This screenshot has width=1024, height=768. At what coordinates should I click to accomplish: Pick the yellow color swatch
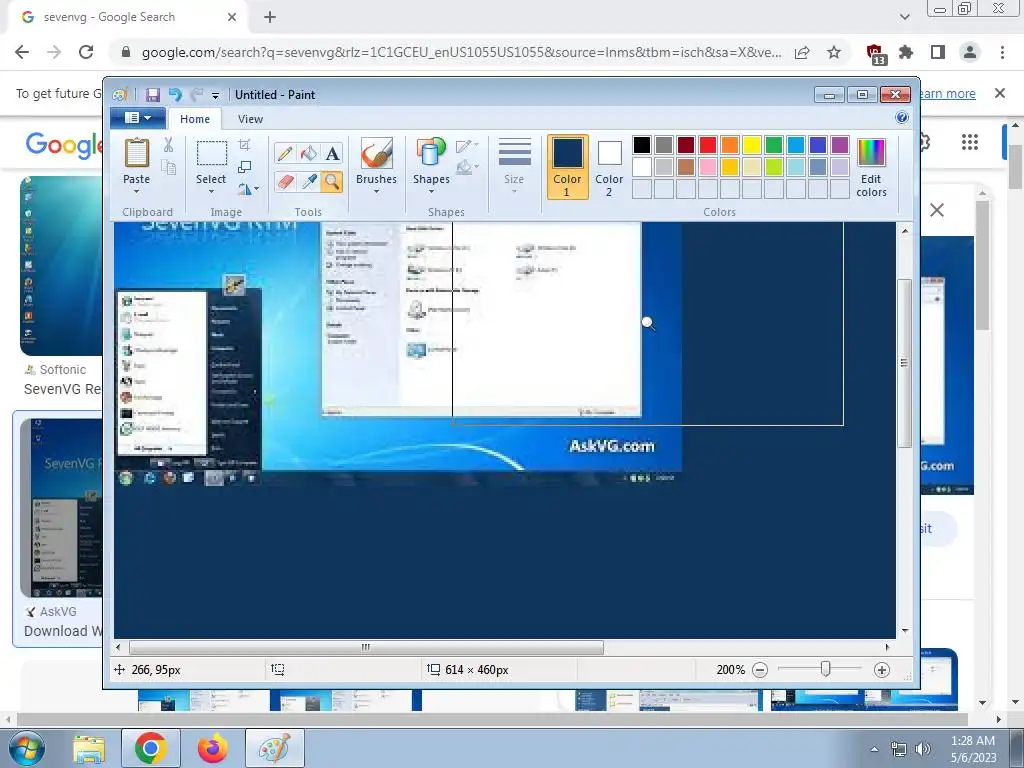pyautogui.click(x=752, y=144)
